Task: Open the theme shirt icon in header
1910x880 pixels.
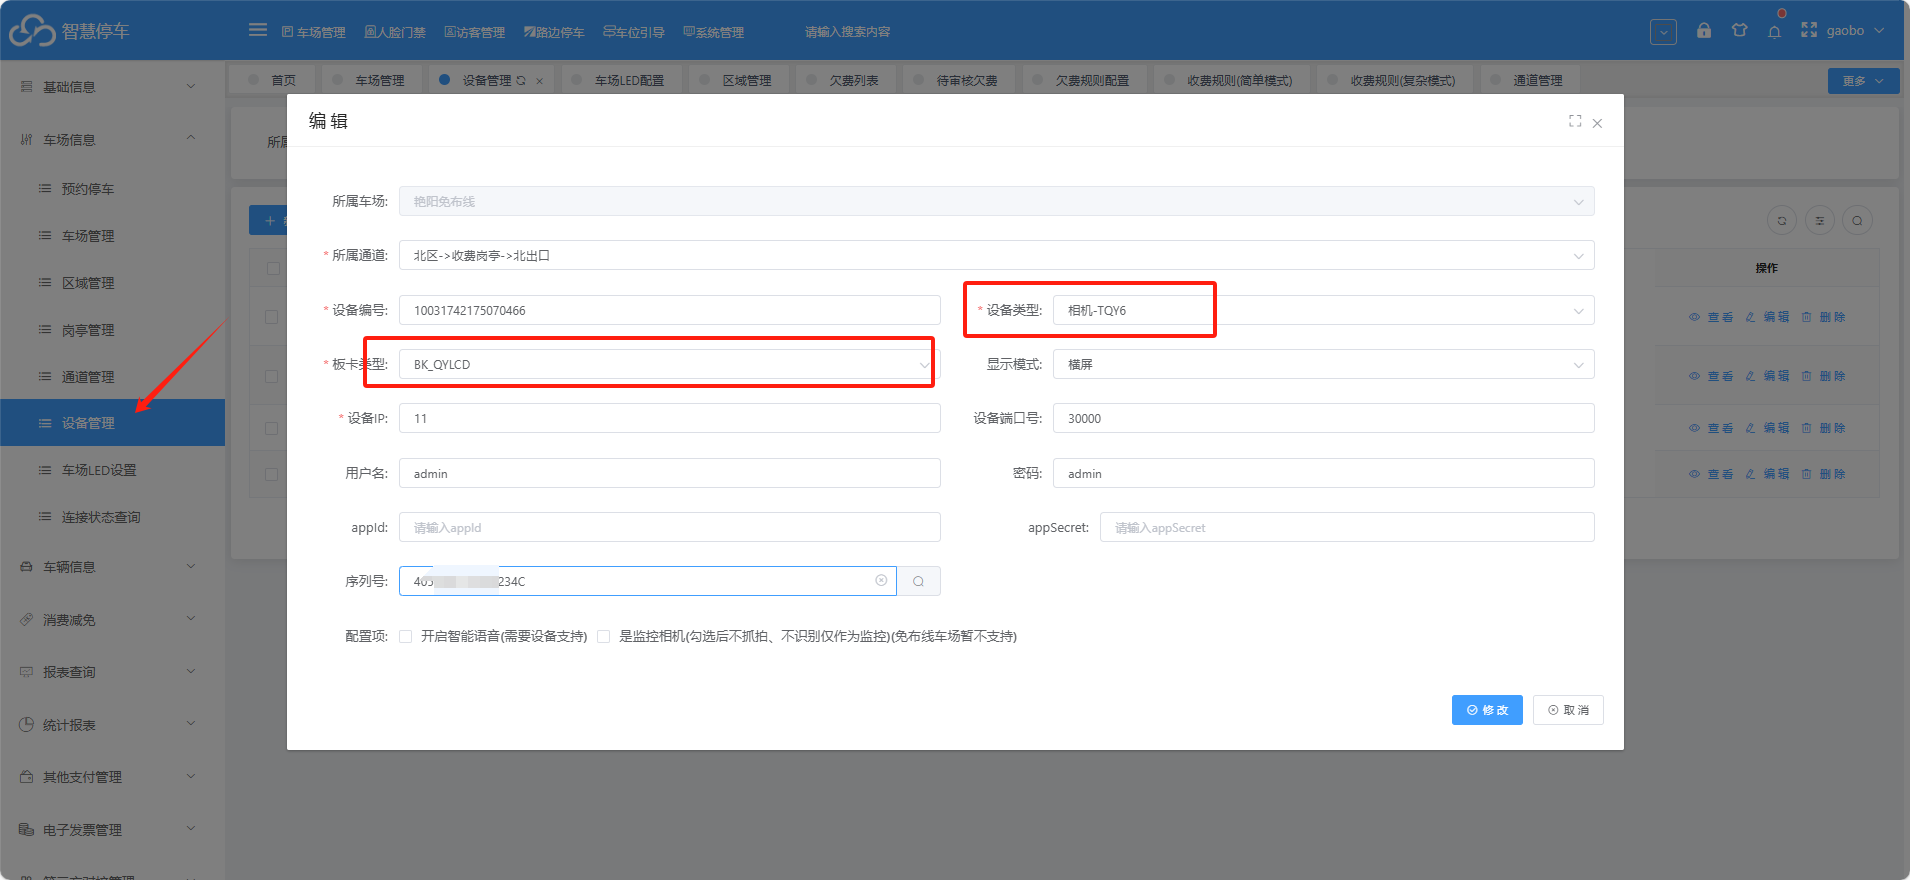Action: click(x=1740, y=31)
